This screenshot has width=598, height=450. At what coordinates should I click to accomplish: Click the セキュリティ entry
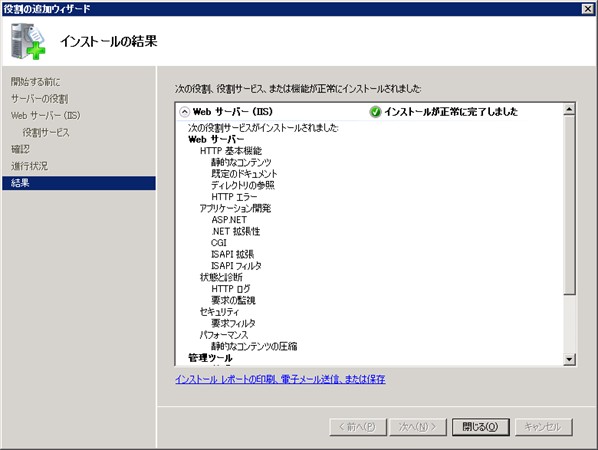click(x=219, y=312)
